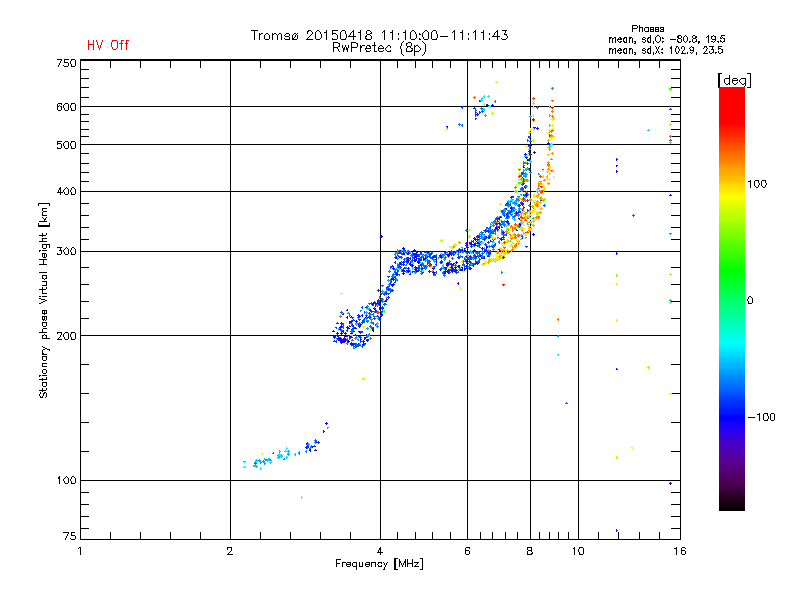Click the rainbow phase colorbar

click(x=732, y=299)
